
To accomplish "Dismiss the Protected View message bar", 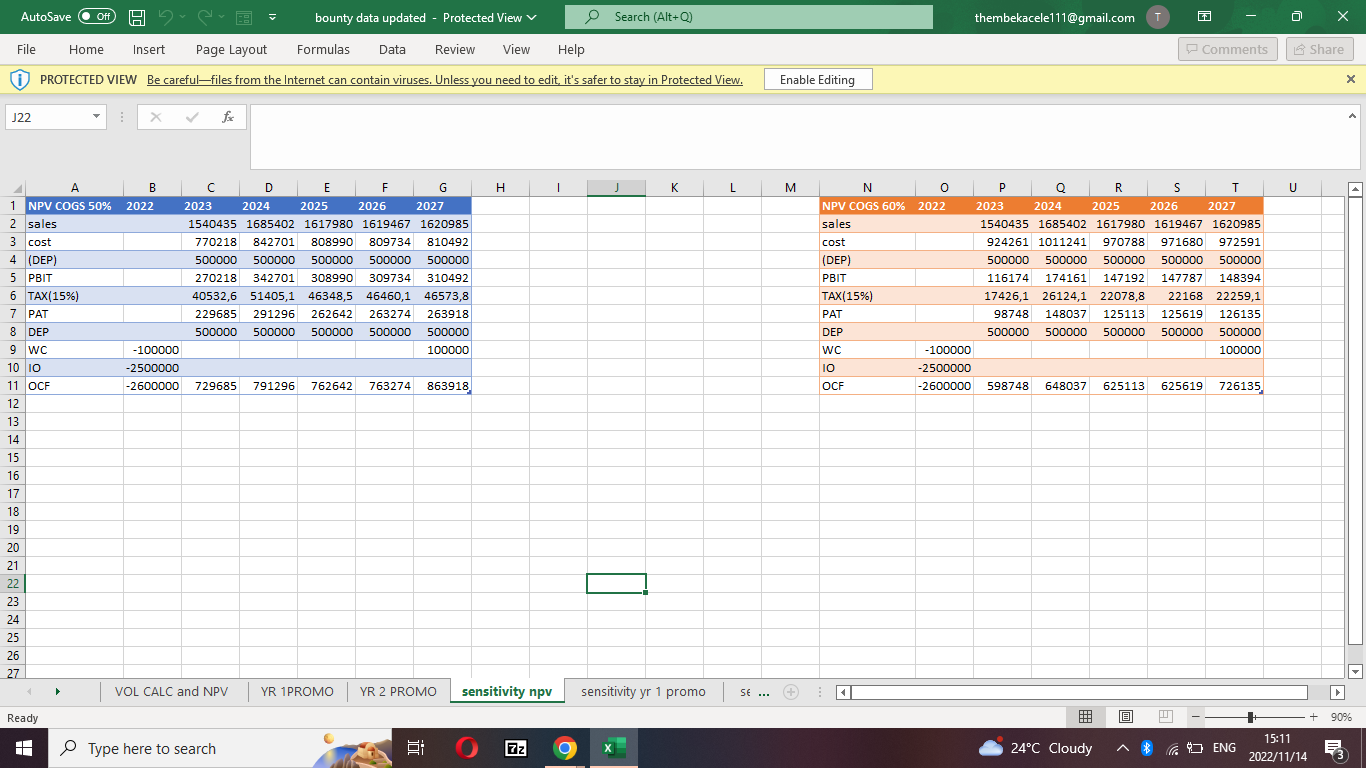I will point(1351,79).
